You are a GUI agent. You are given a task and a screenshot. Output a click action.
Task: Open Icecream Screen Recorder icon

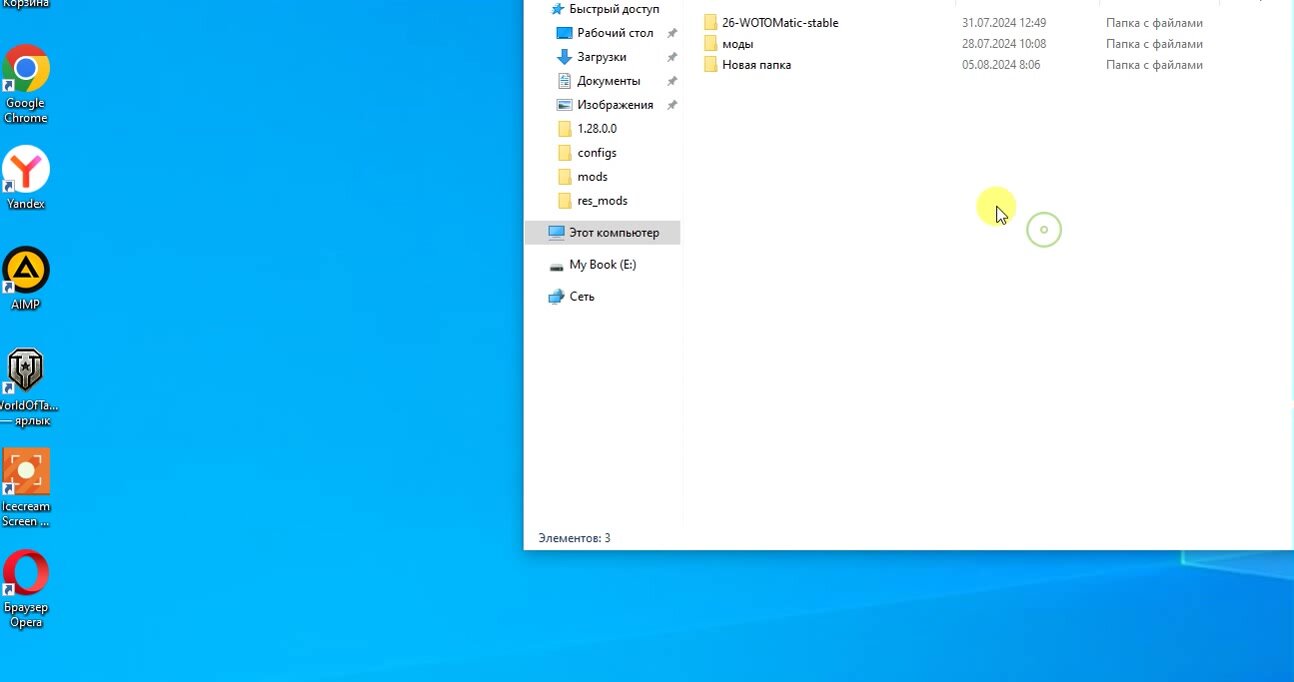click(26, 472)
